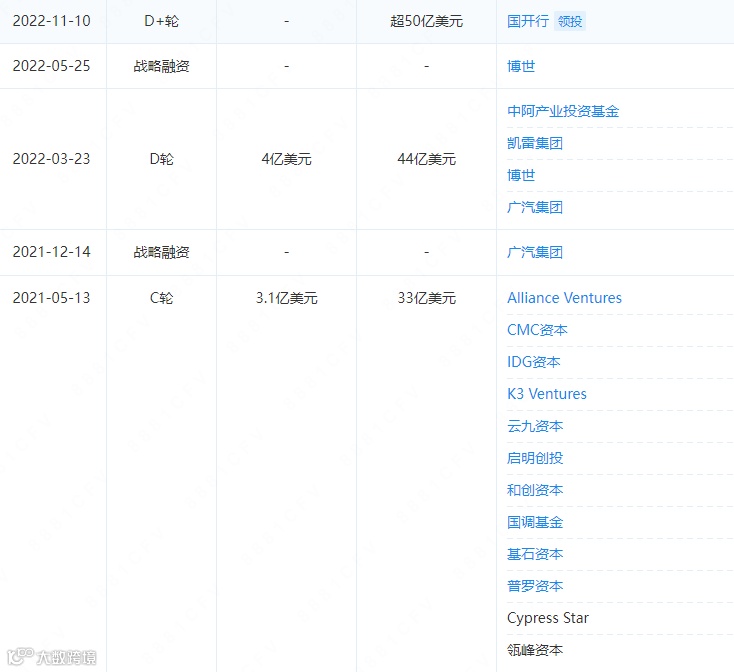Select 44亿美元 valuation cell
This screenshot has width=734, height=672.
pyautogui.click(x=426, y=159)
